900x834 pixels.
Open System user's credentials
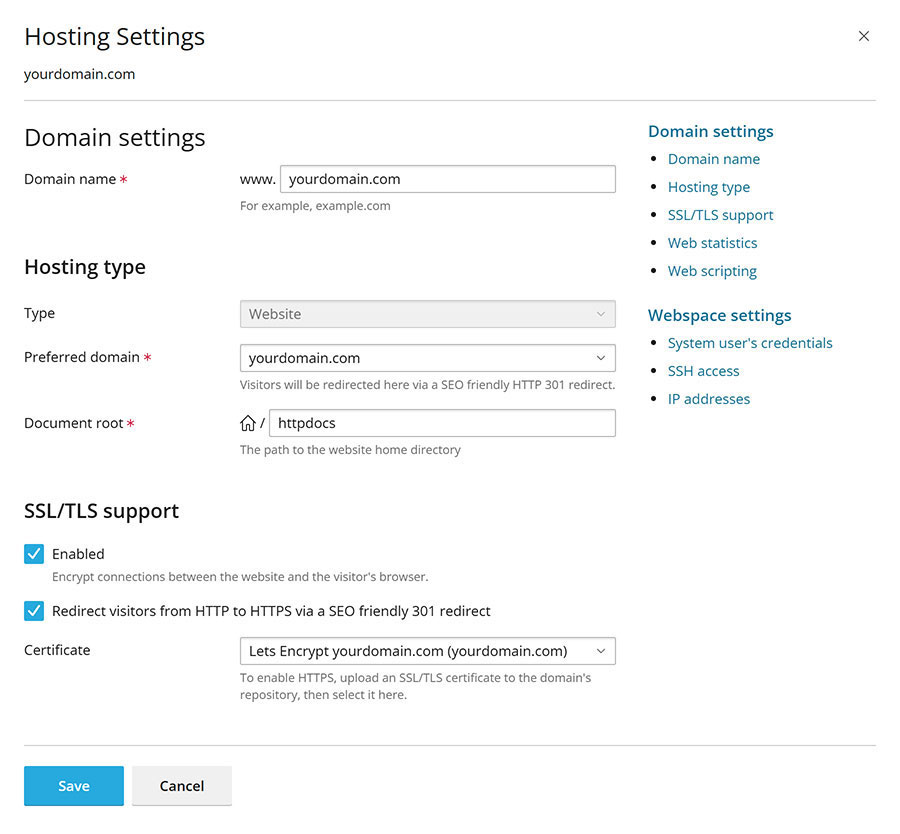pos(750,342)
